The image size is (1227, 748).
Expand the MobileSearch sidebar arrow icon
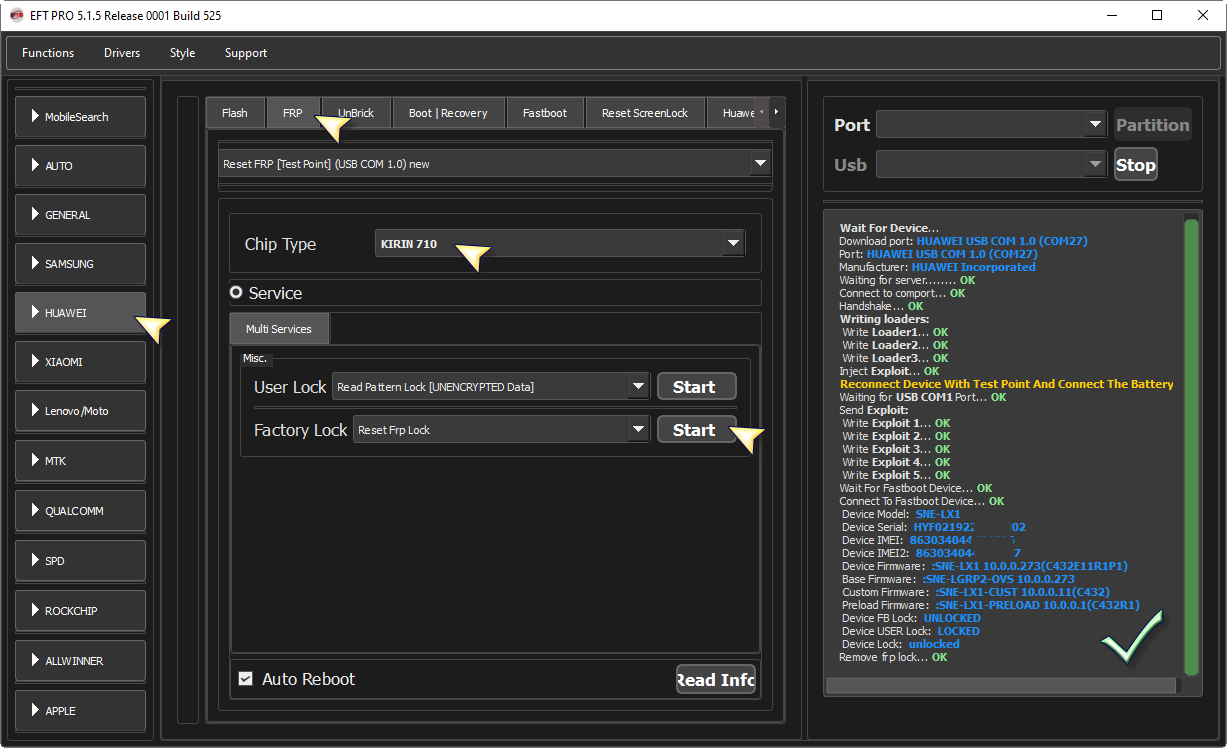click(35, 117)
